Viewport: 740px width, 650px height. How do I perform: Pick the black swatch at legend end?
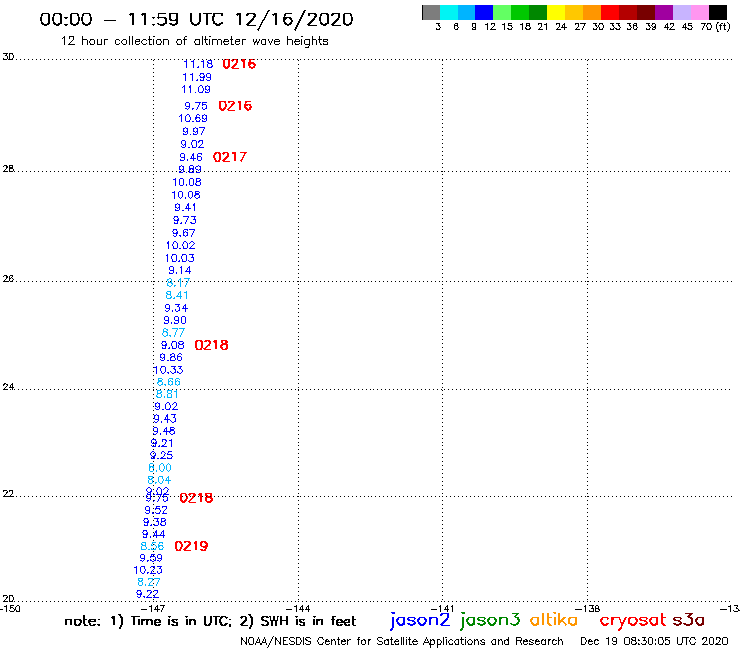pyautogui.click(x=717, y=12)
